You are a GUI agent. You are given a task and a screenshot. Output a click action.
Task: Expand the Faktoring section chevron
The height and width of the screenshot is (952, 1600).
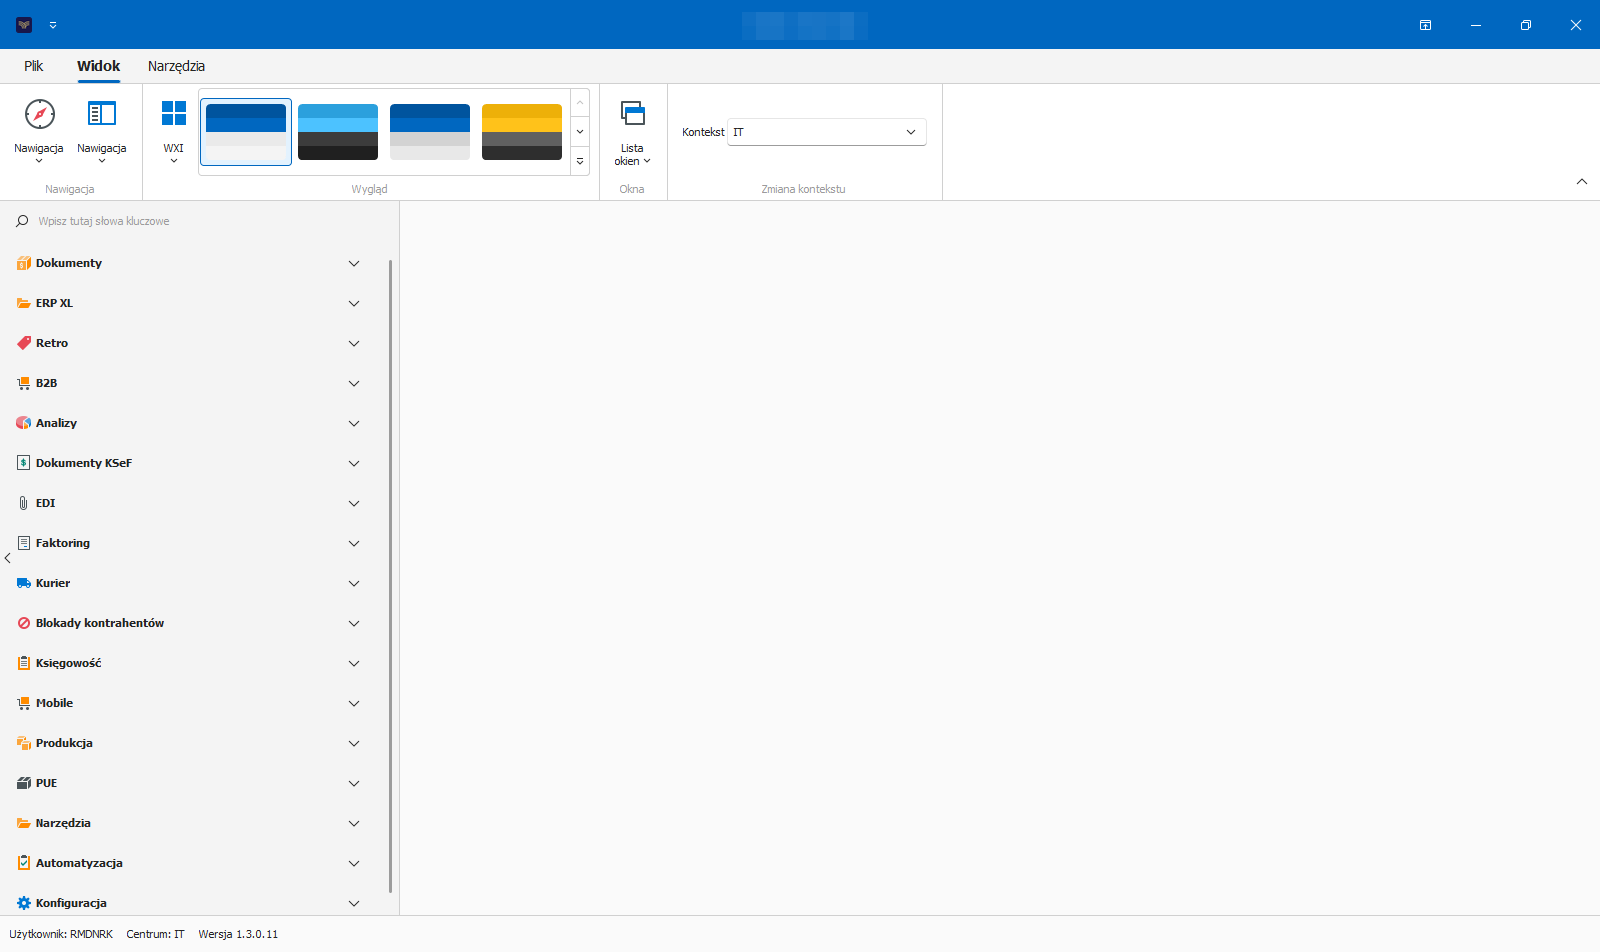pyautogui.click(x=354, y=543)
